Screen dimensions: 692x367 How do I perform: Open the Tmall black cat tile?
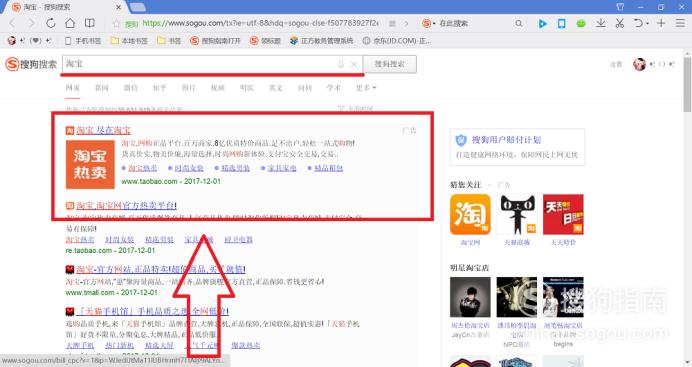517,214
